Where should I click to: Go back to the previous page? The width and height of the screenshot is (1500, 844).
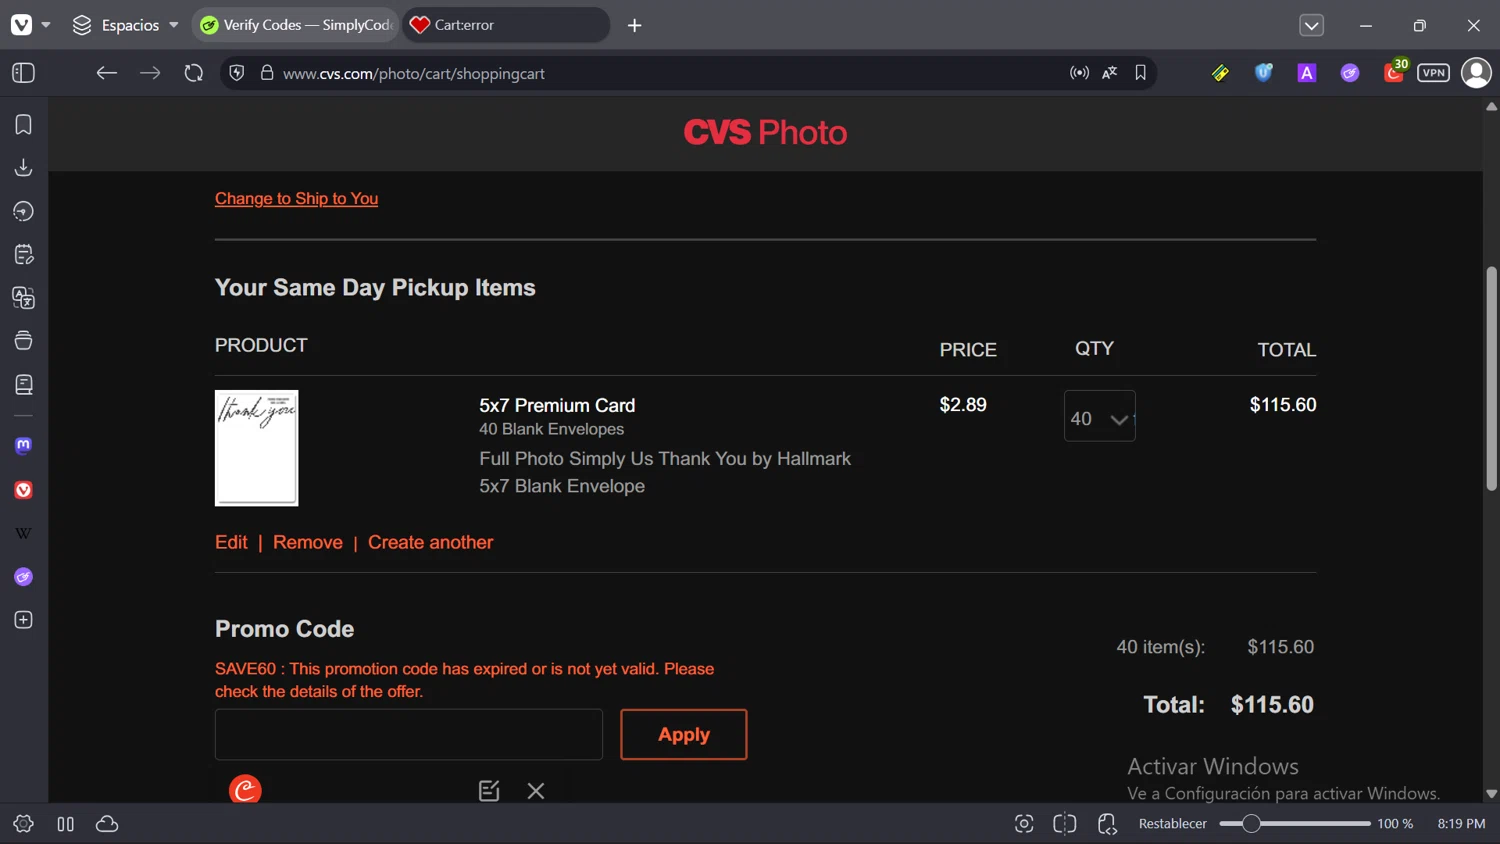click(107, 73)
